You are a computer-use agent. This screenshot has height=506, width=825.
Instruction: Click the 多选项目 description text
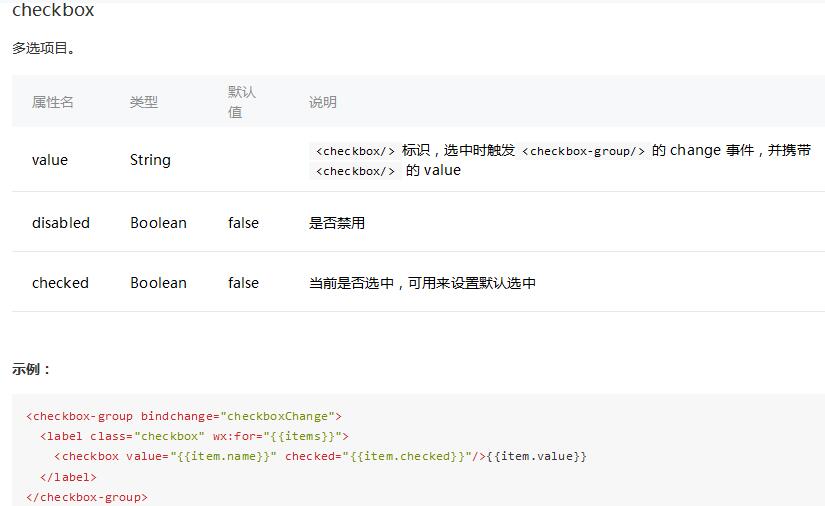pyautogui.click(x=44, y=48)
